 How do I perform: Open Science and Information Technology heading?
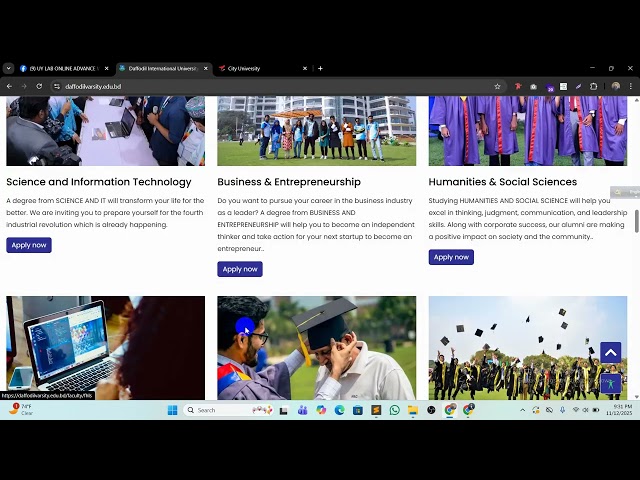pos(99,182)
